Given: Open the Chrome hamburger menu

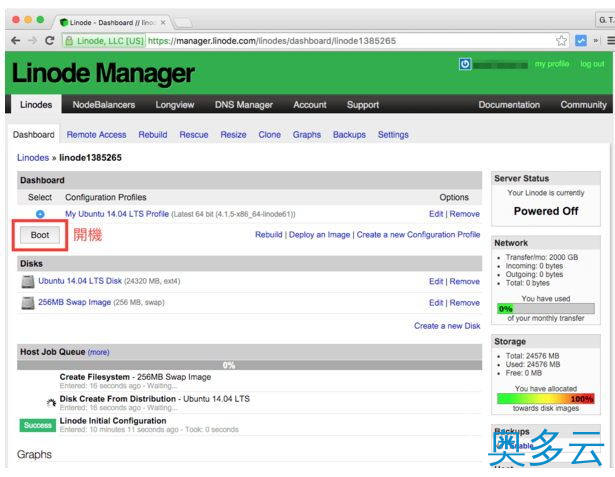Looking at the screenshot, I should click(x=611, y=40).
